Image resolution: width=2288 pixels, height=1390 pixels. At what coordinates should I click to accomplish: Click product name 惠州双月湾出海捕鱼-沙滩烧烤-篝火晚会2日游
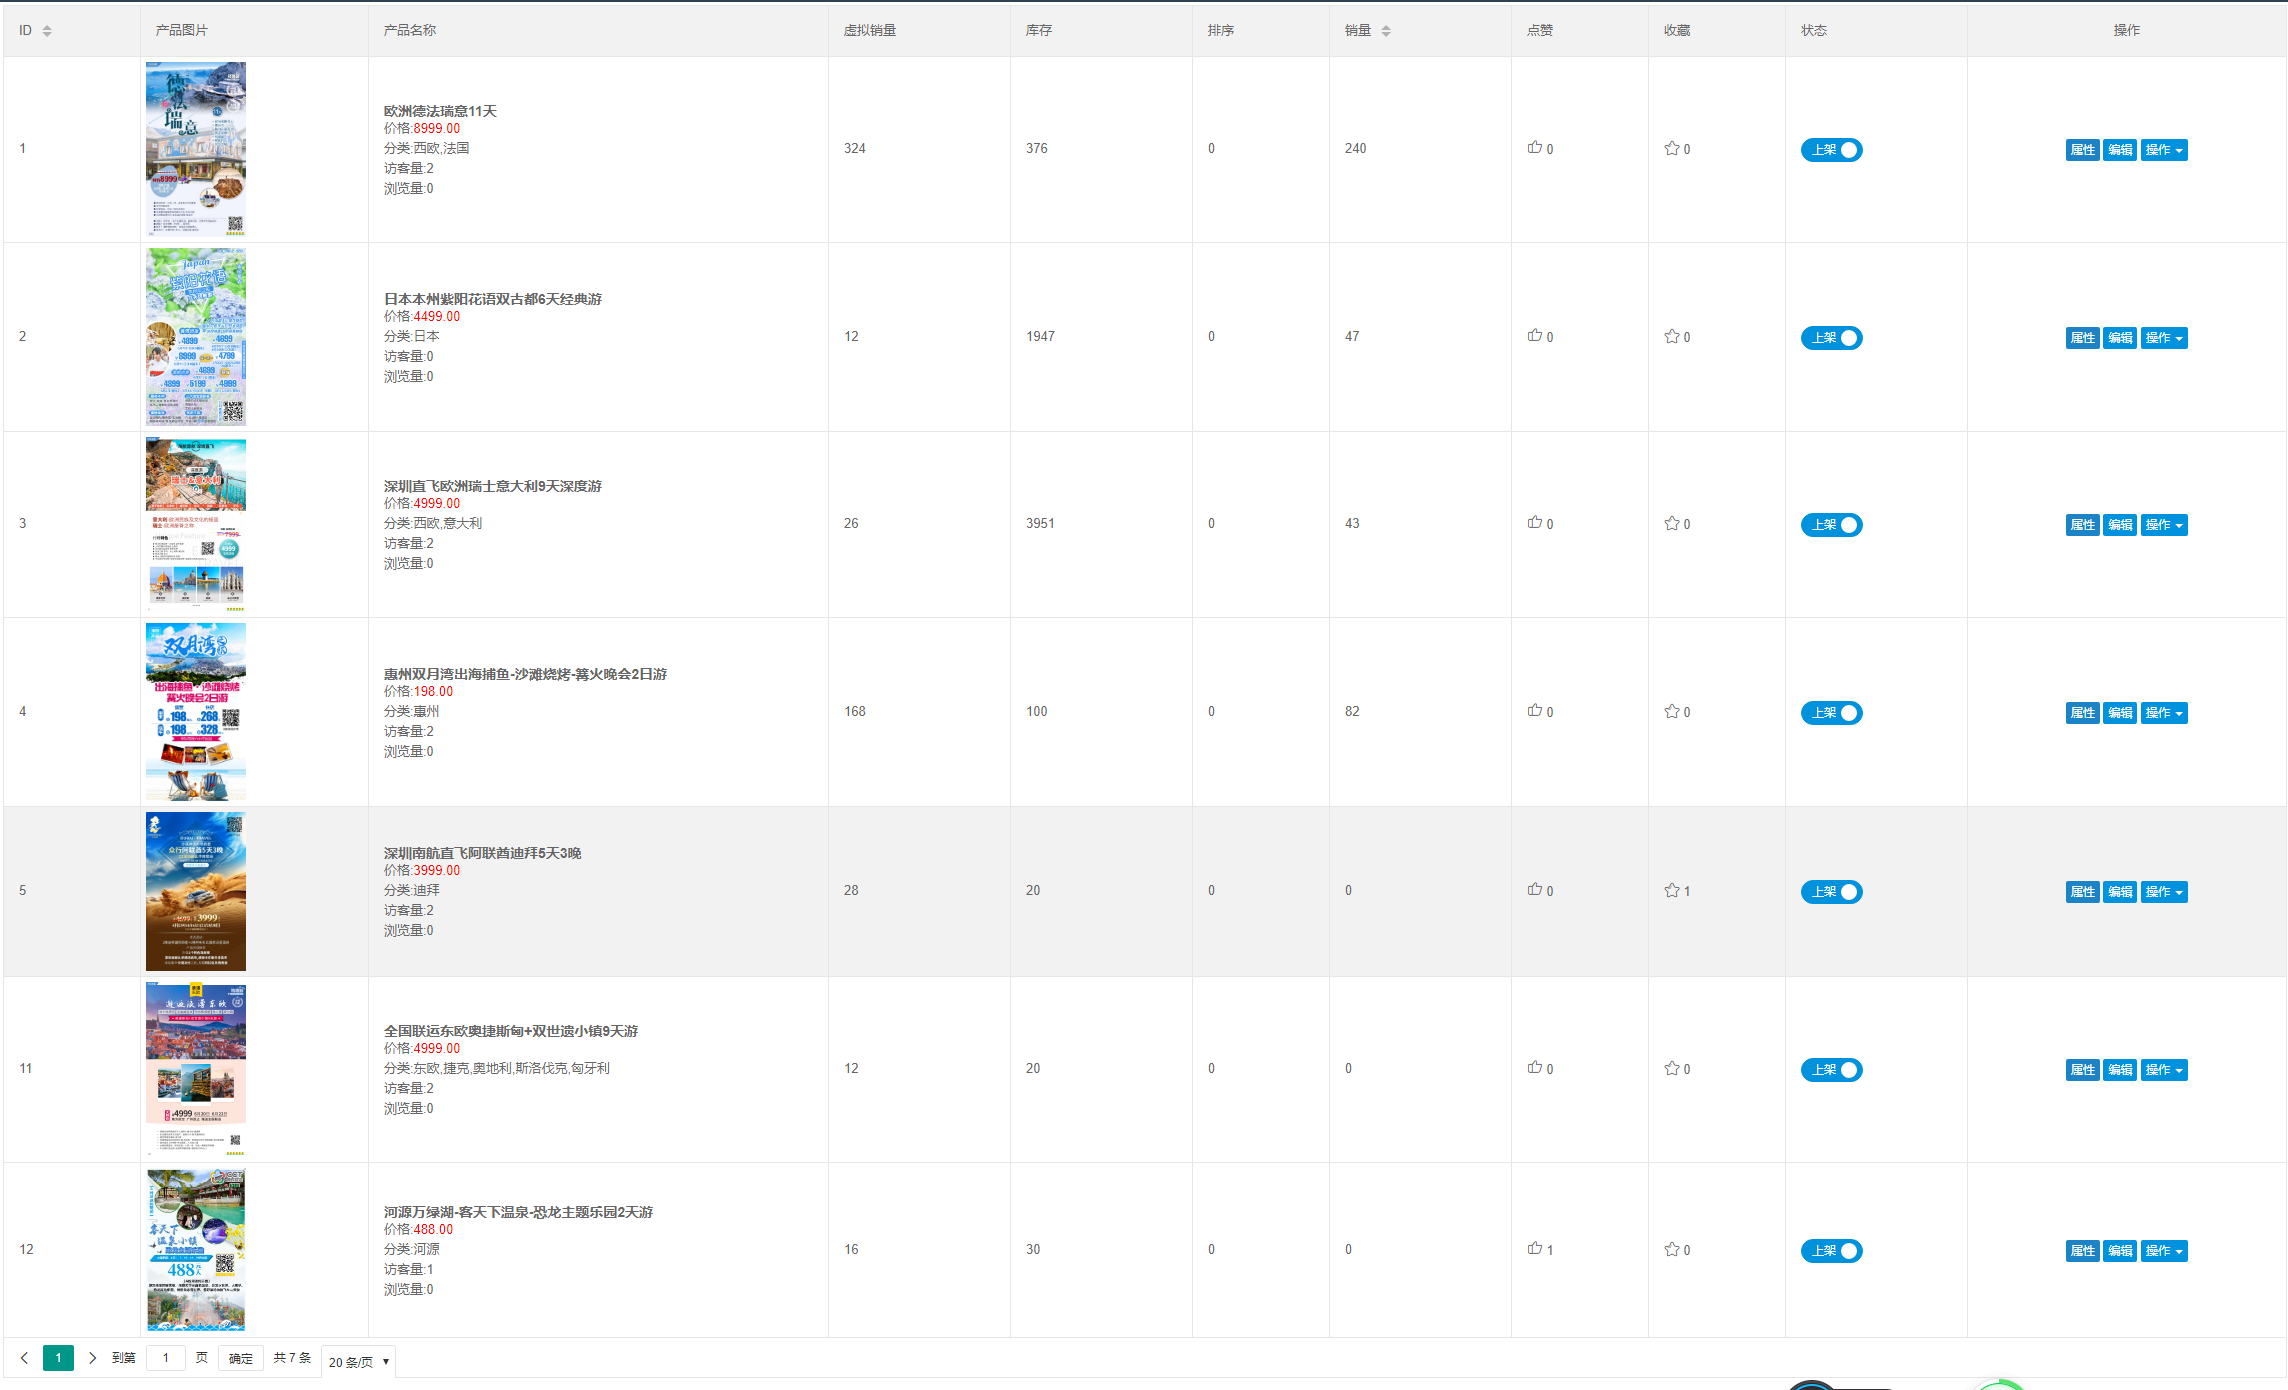(525, 674)
